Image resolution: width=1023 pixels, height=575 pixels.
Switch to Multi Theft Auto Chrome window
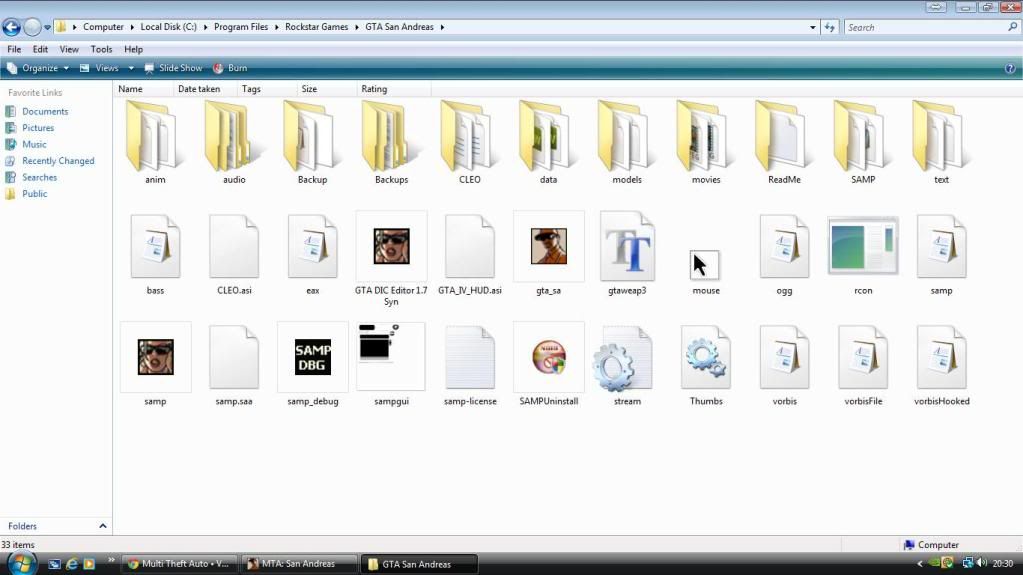point(179,564)
